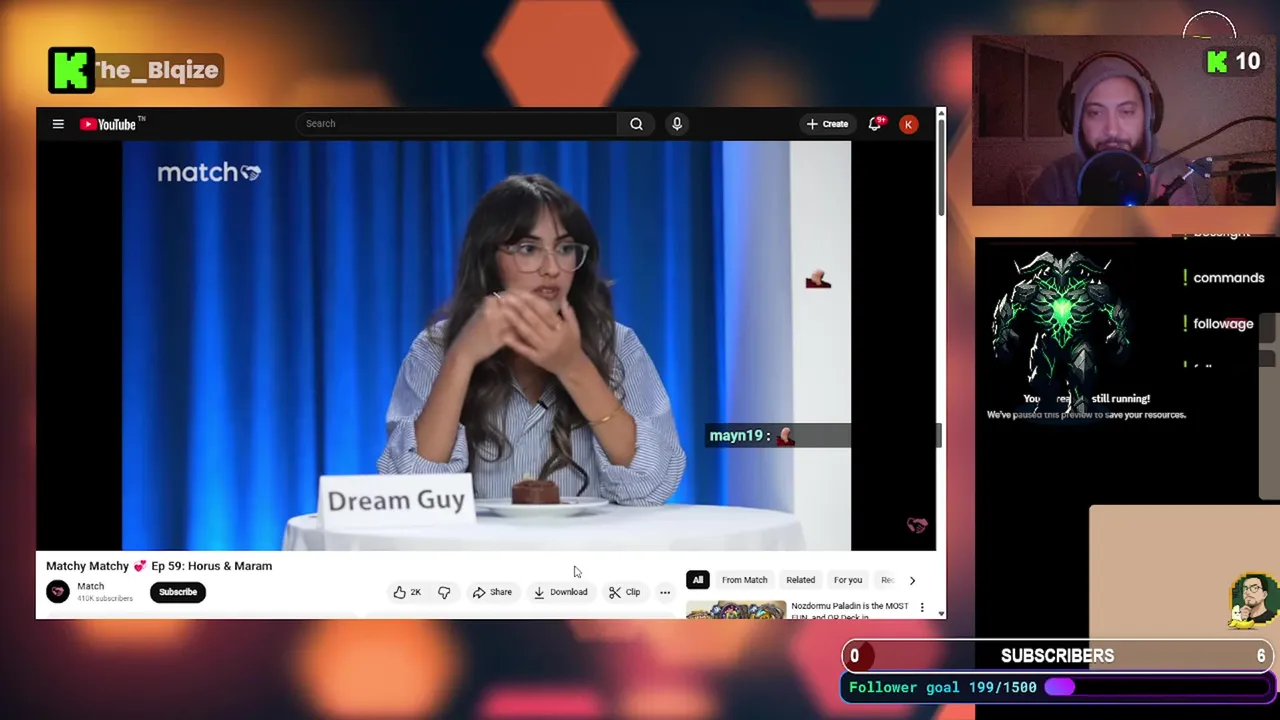Viewport: 1280px width, 720px height.
Task: Click the streamer webcam feed
Action: pos(1124,121)
